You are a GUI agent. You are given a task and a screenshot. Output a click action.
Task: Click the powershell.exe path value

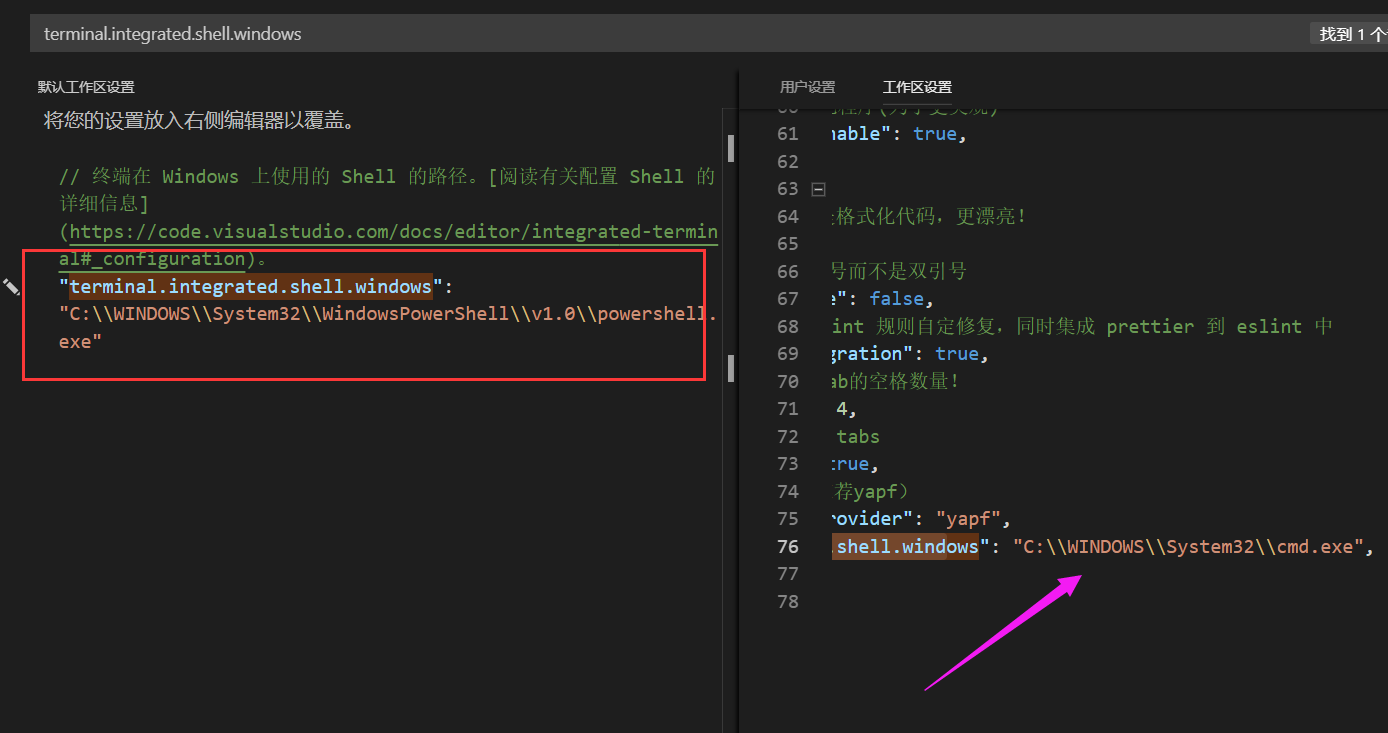[x=388, y=328]
